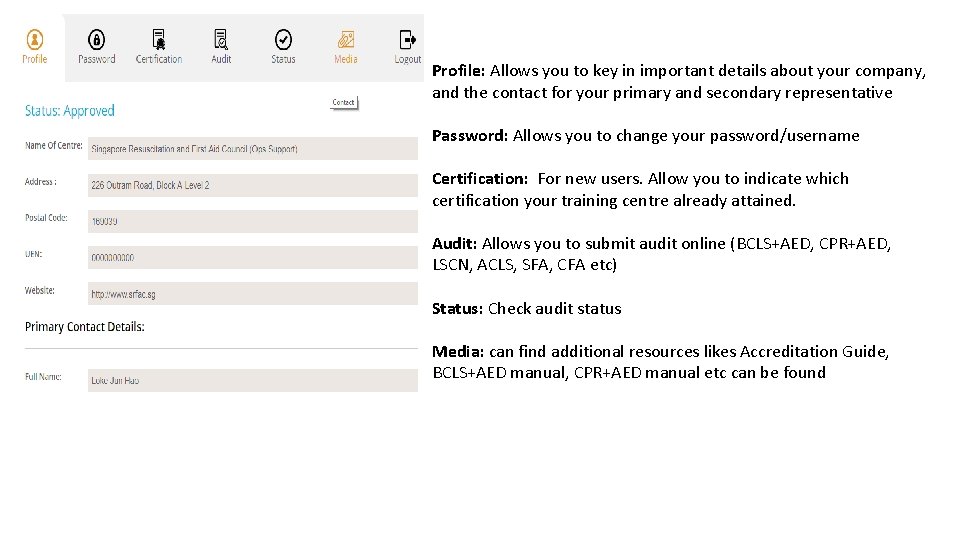
Task: Switch to the Status tab label
Action: click(283, 59)
